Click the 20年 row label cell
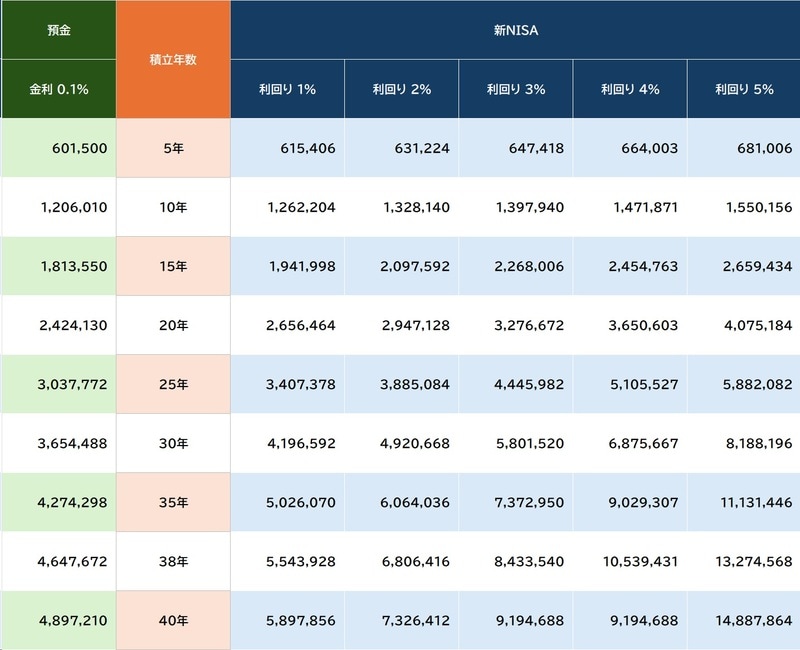This screenshot has height=650, width=800. tap(173, 325)
